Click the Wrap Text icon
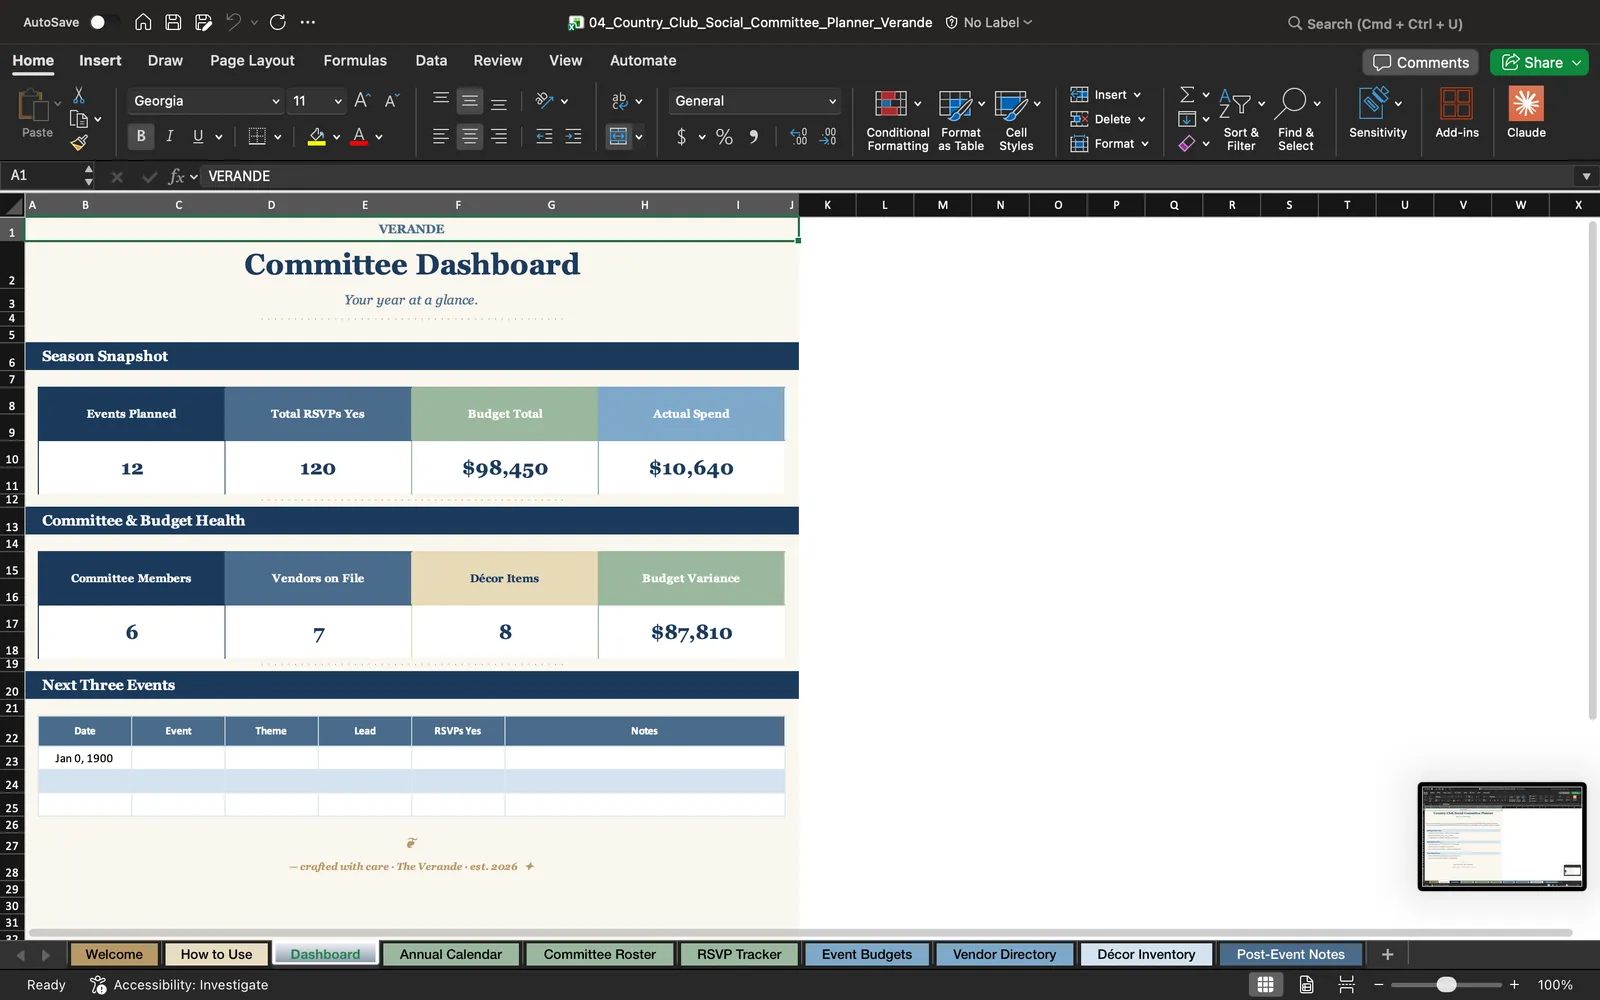1600x1000 pixels. (x=619, y=101)
